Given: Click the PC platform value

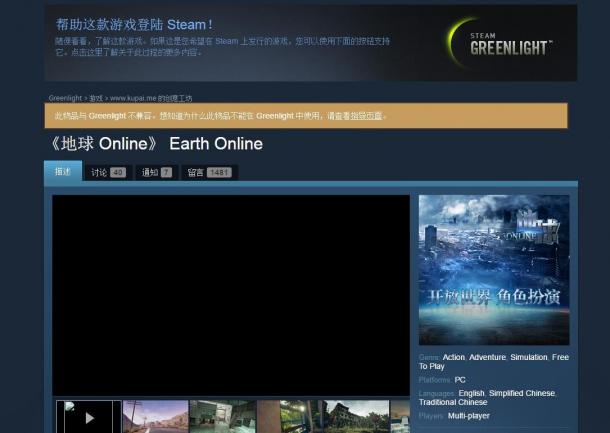Looking at the screenshot, I should (460, 380).
